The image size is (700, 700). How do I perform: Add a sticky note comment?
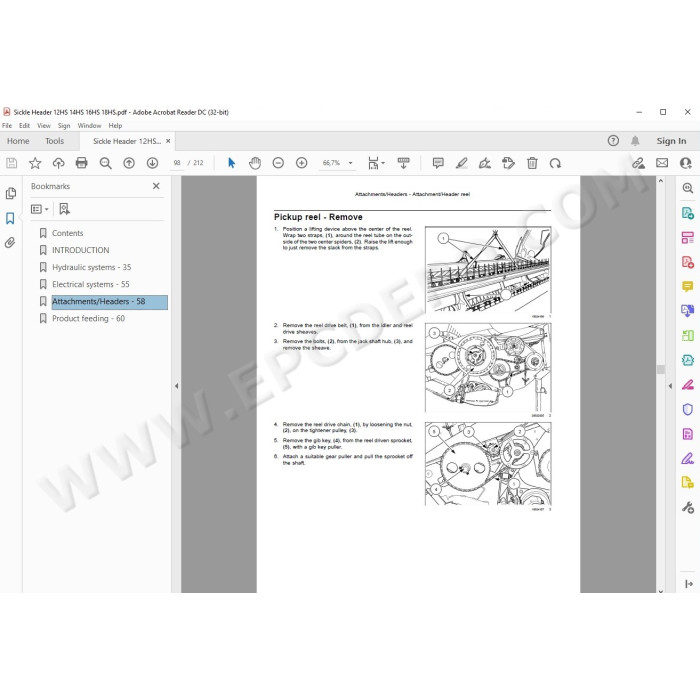(438, 163)
